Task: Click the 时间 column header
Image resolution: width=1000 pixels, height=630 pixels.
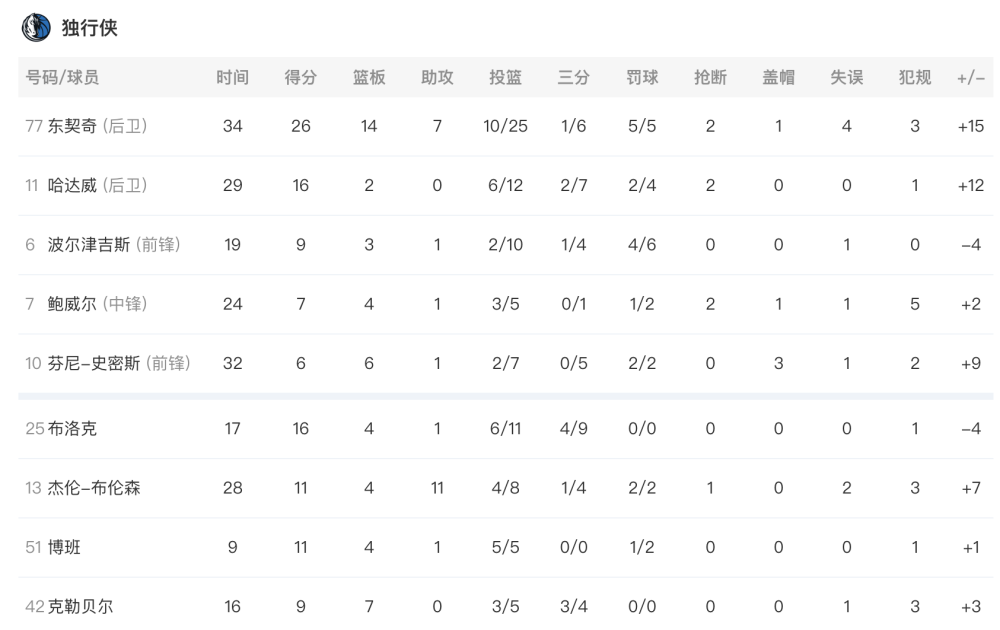Action: (x=232, y=78)
